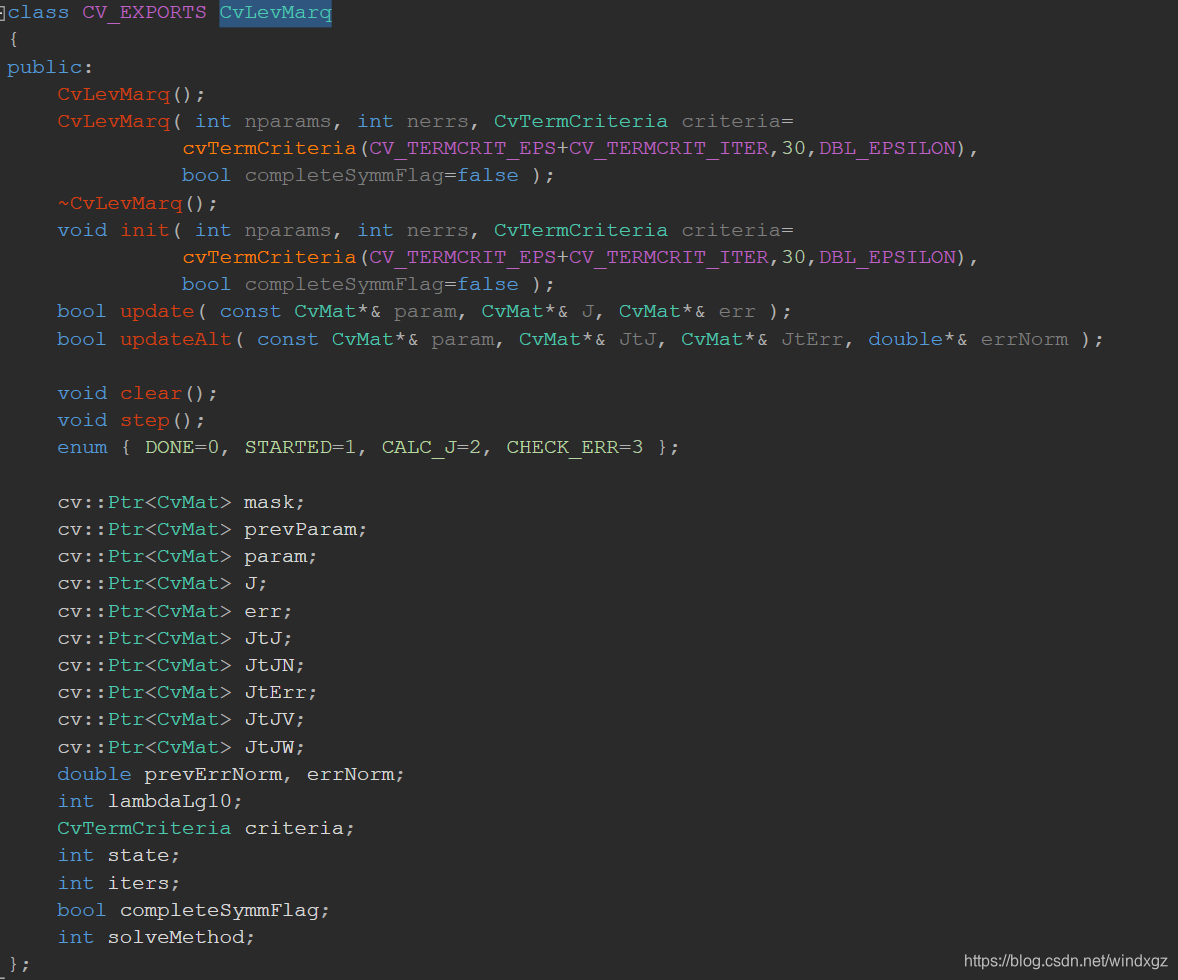Select the init function name
The height and width of the screenshot is (980, 1178).
(145, 230)
